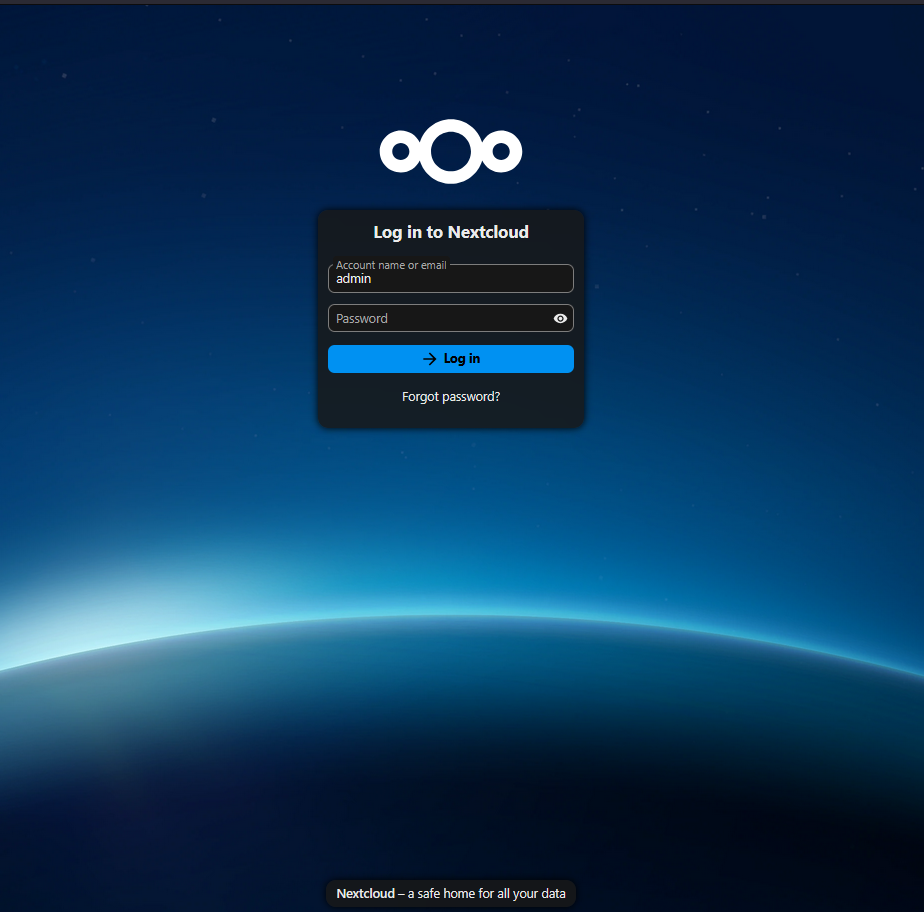This screenshot has height=912, width=924.
Task: Click the Nextcloud logo
Action: 451,151
